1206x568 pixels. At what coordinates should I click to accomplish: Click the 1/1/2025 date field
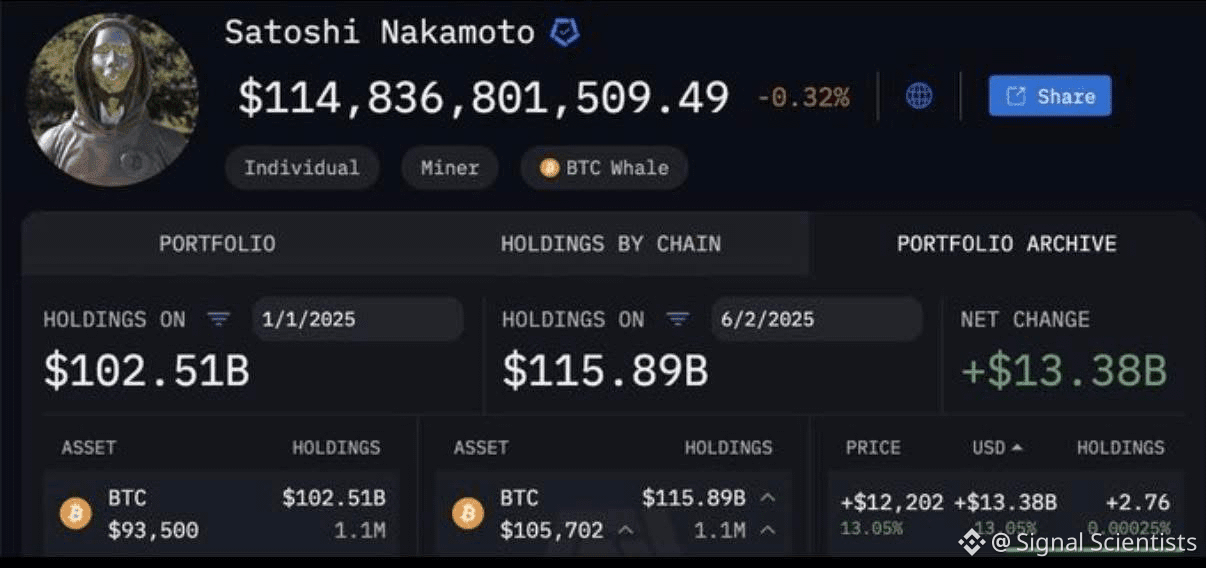coord(357,319)
